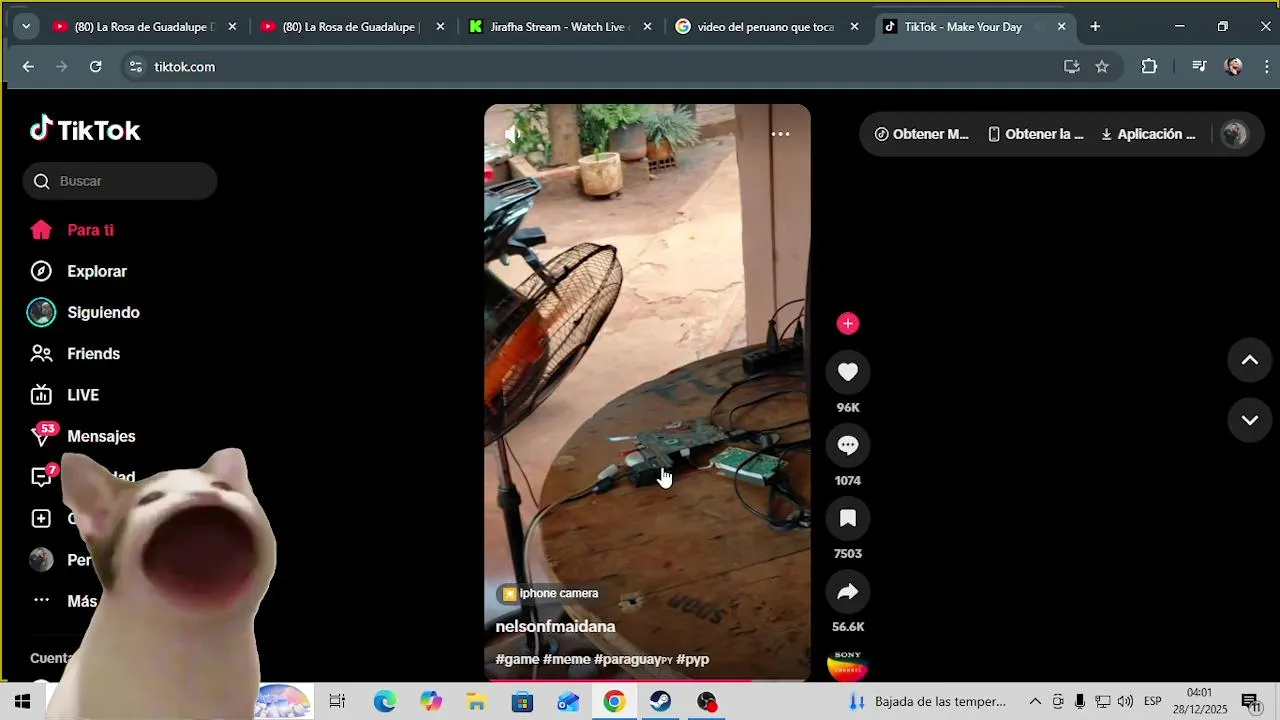This screenshot has height=720, width=1280.
Task: Open the nelsonfmaidana profile link
Action: 555,626
